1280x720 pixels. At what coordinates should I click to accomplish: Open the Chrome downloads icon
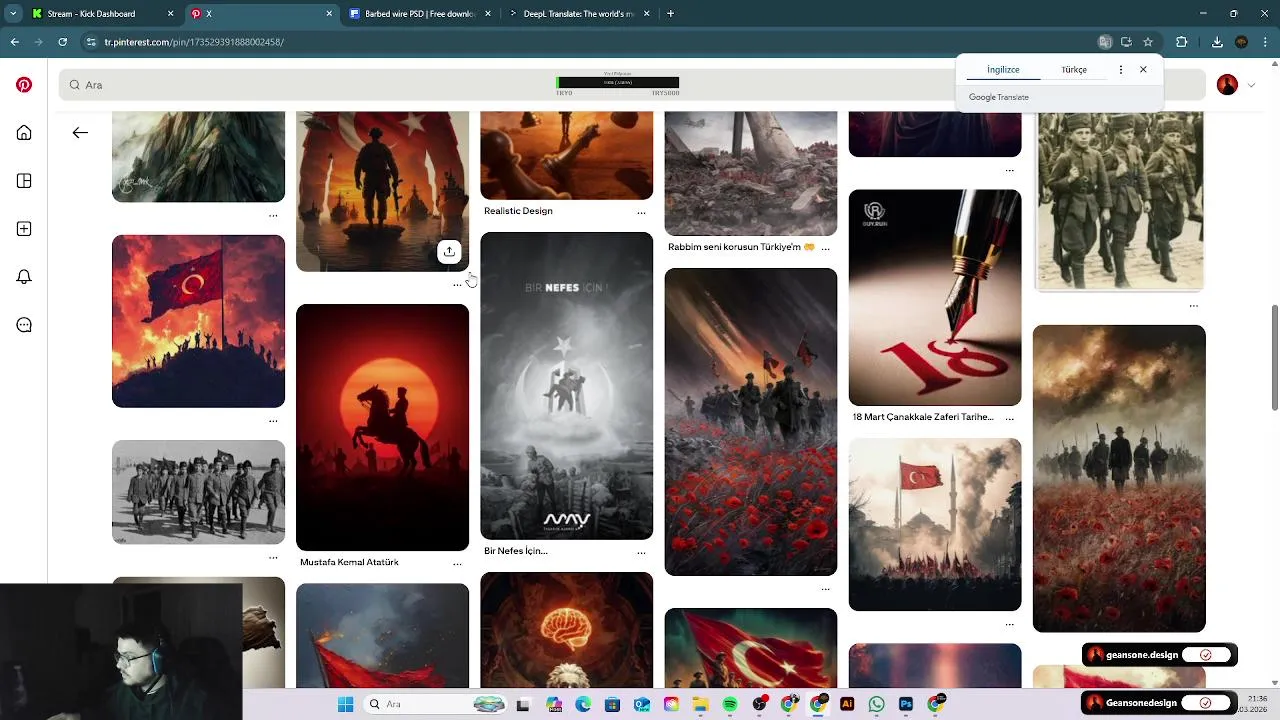(x=1217, y=42)
